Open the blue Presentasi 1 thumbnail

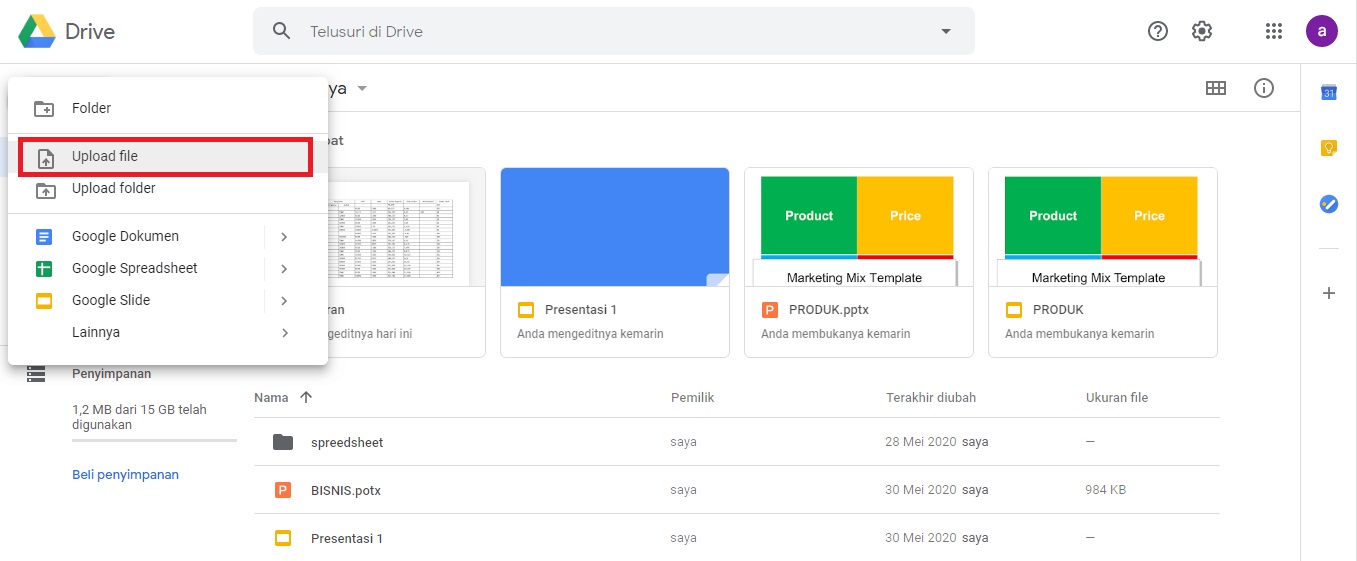pyautogui.click(x=615, y=227)
